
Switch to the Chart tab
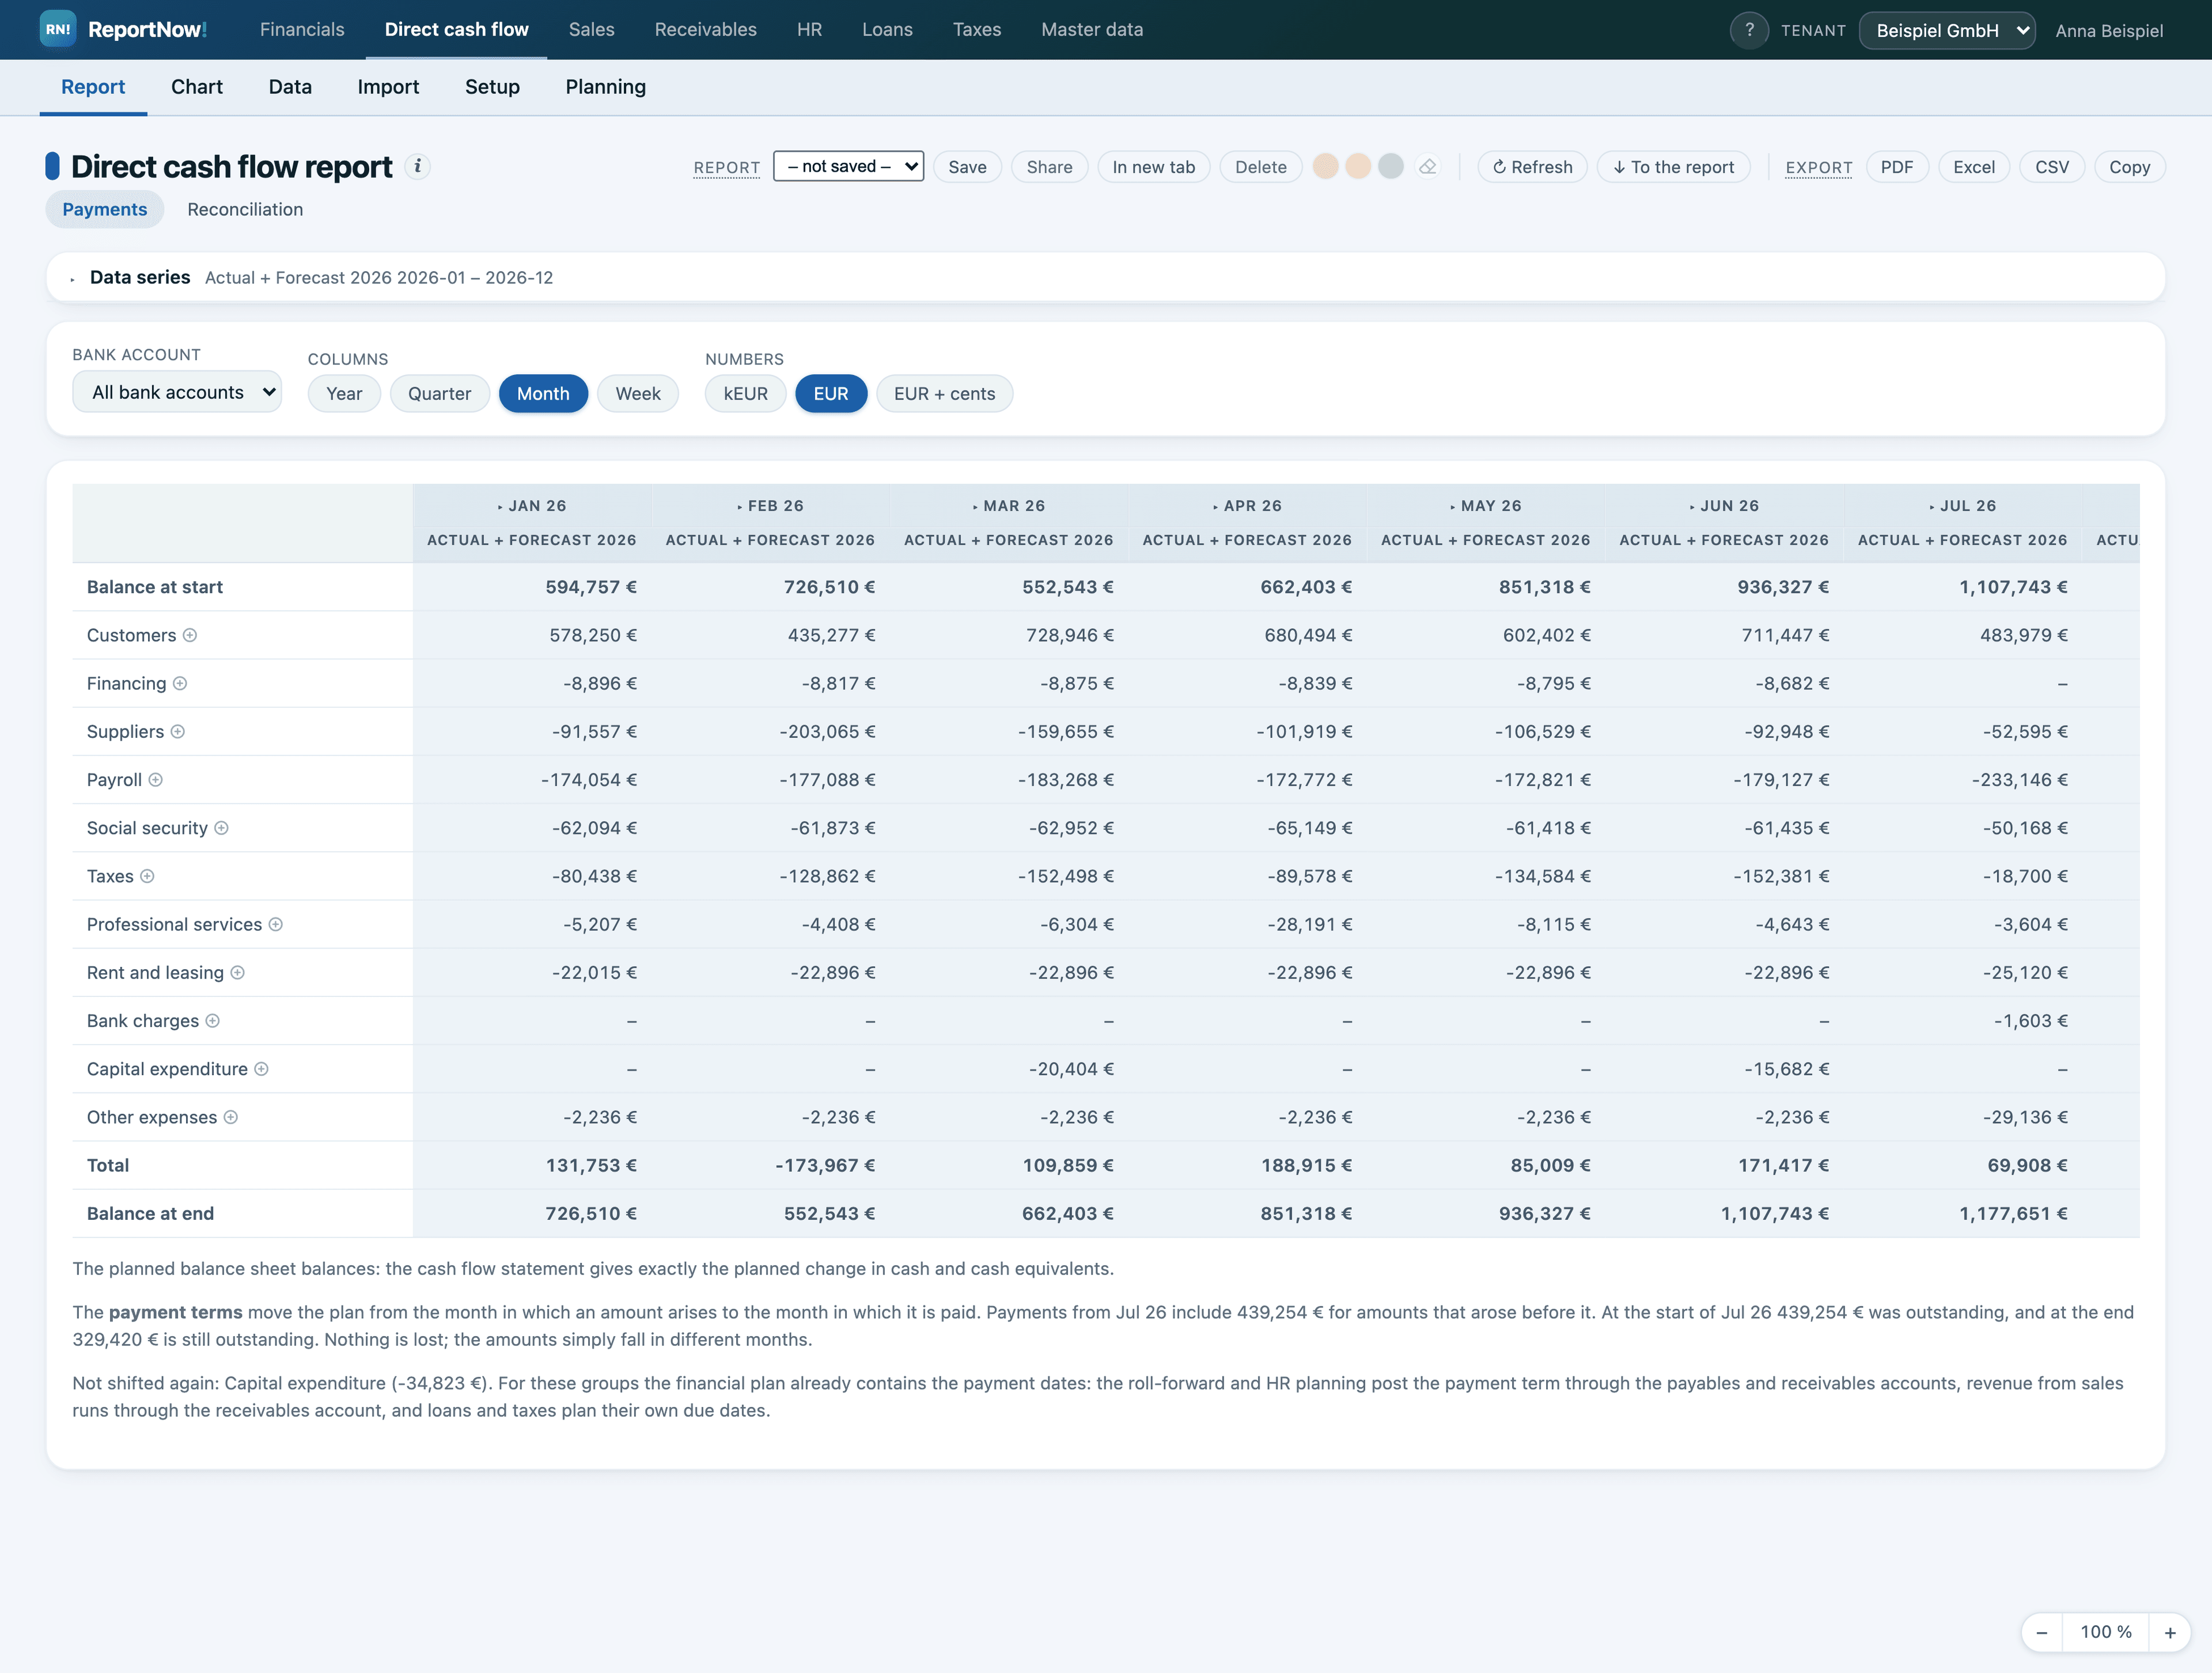tap(197, 87)
